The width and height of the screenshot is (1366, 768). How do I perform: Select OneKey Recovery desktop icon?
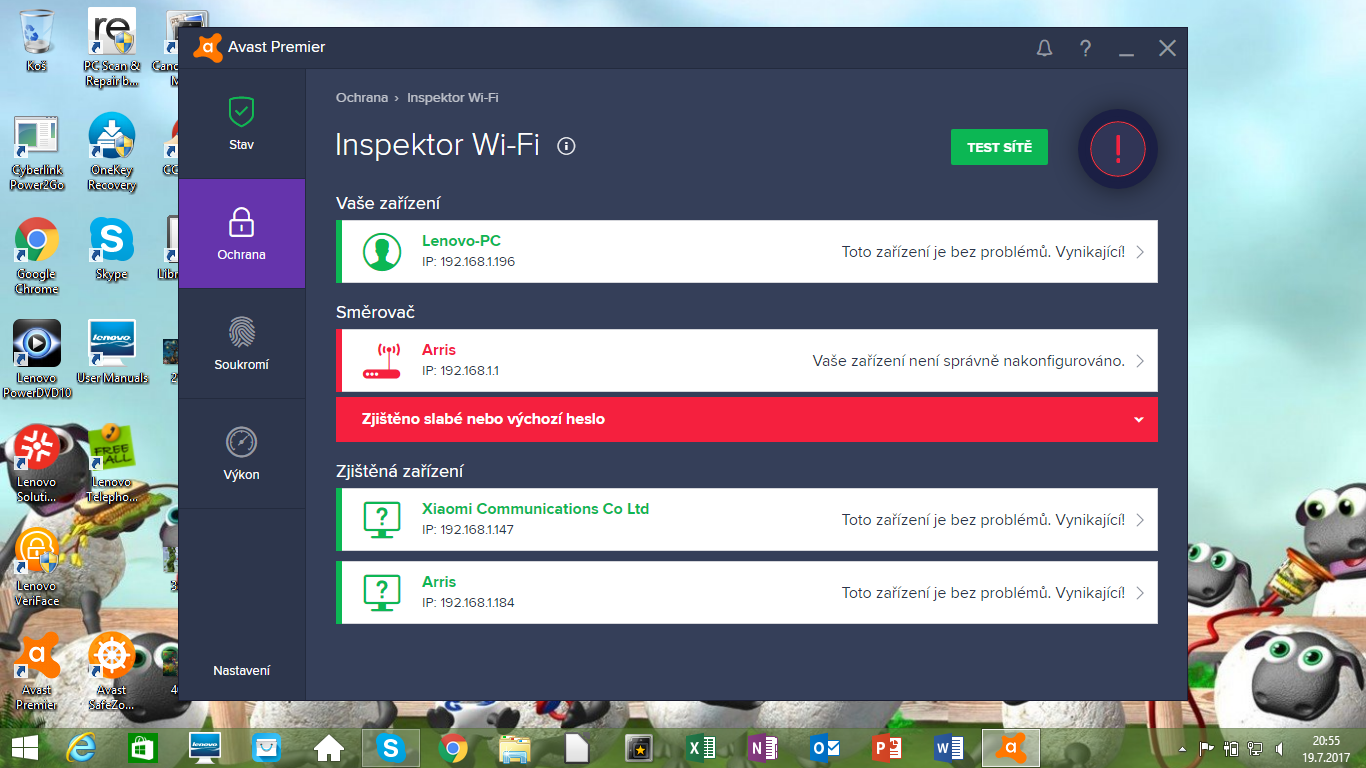111,152
